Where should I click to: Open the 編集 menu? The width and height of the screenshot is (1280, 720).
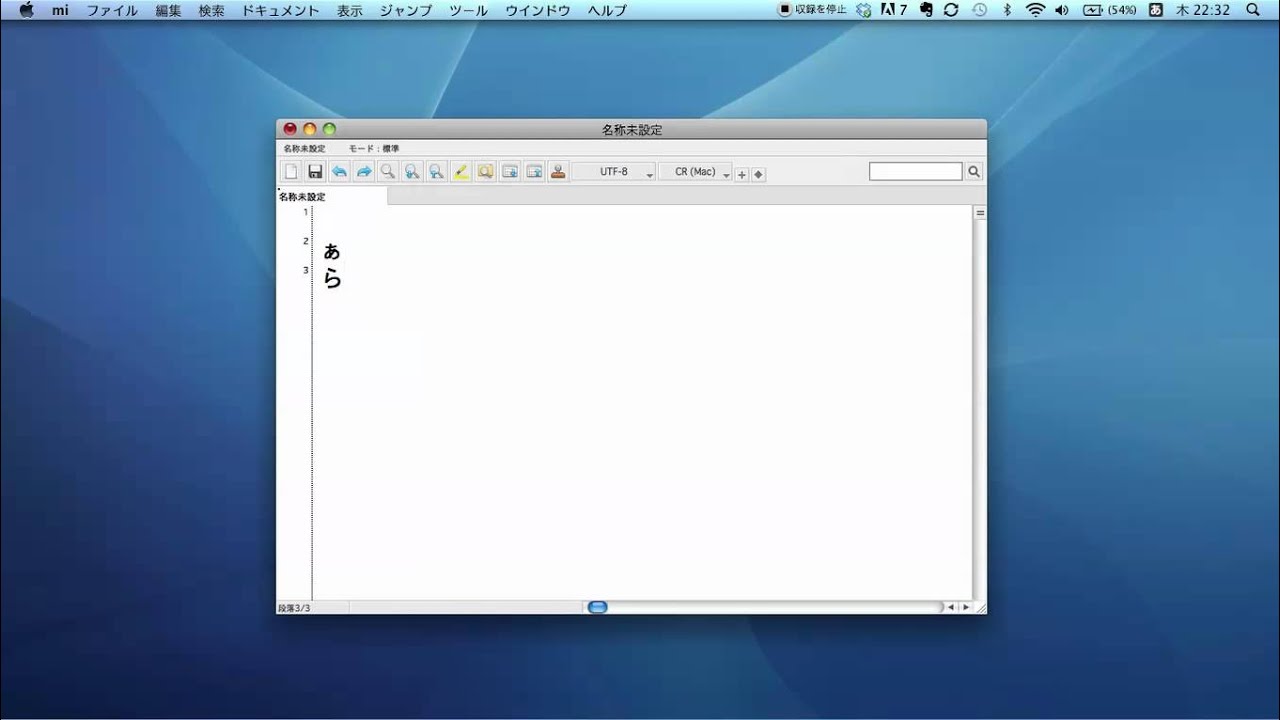point(168,10)
